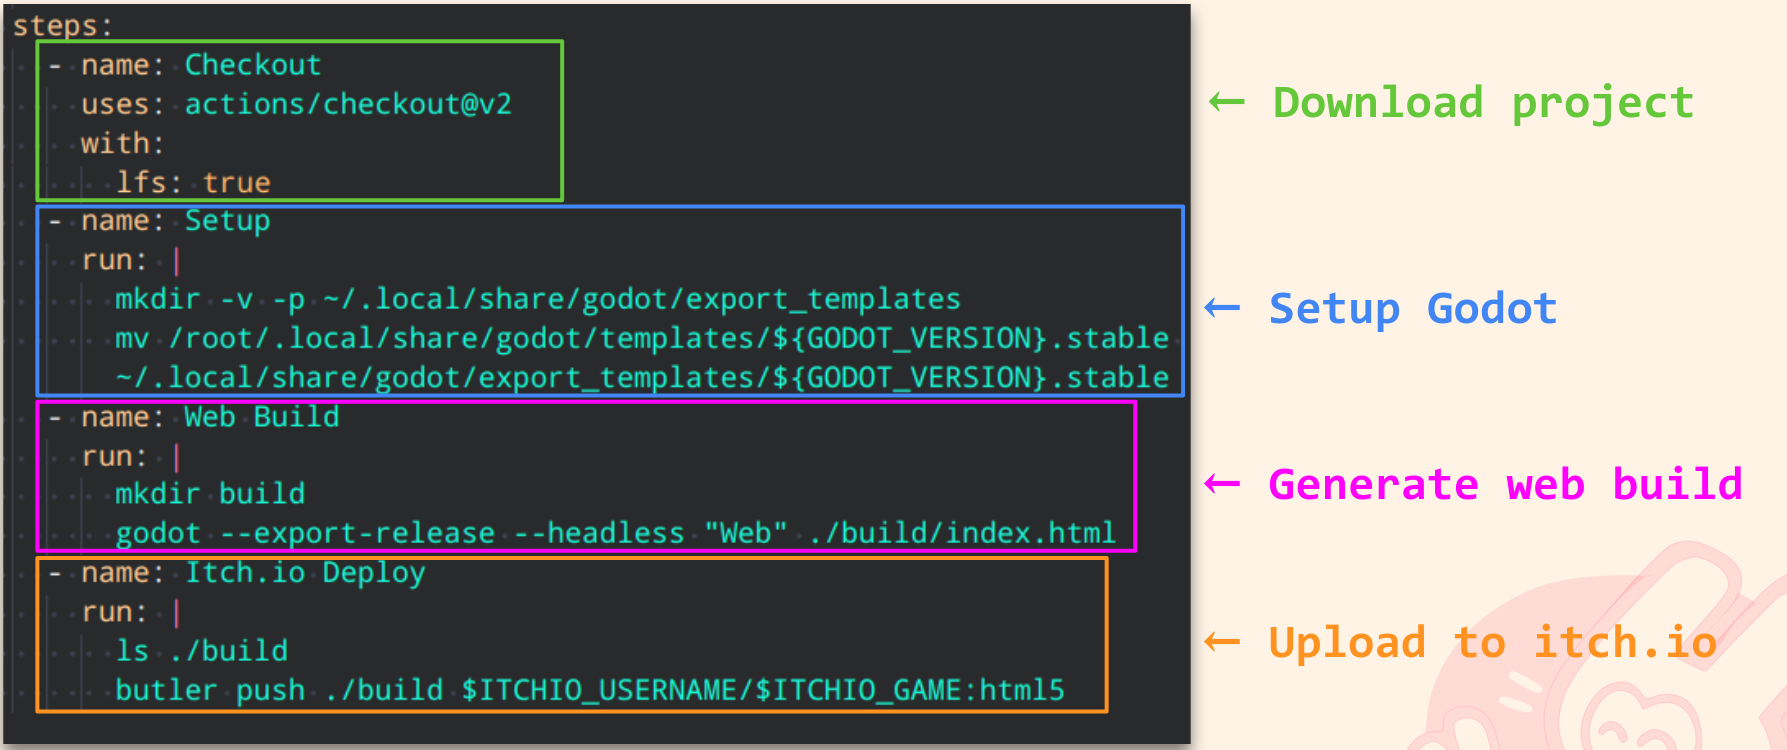This screenshot has width=1787, height=750.
Task: Click the 'run: |' line under Setup
Action: pos(131,260)
